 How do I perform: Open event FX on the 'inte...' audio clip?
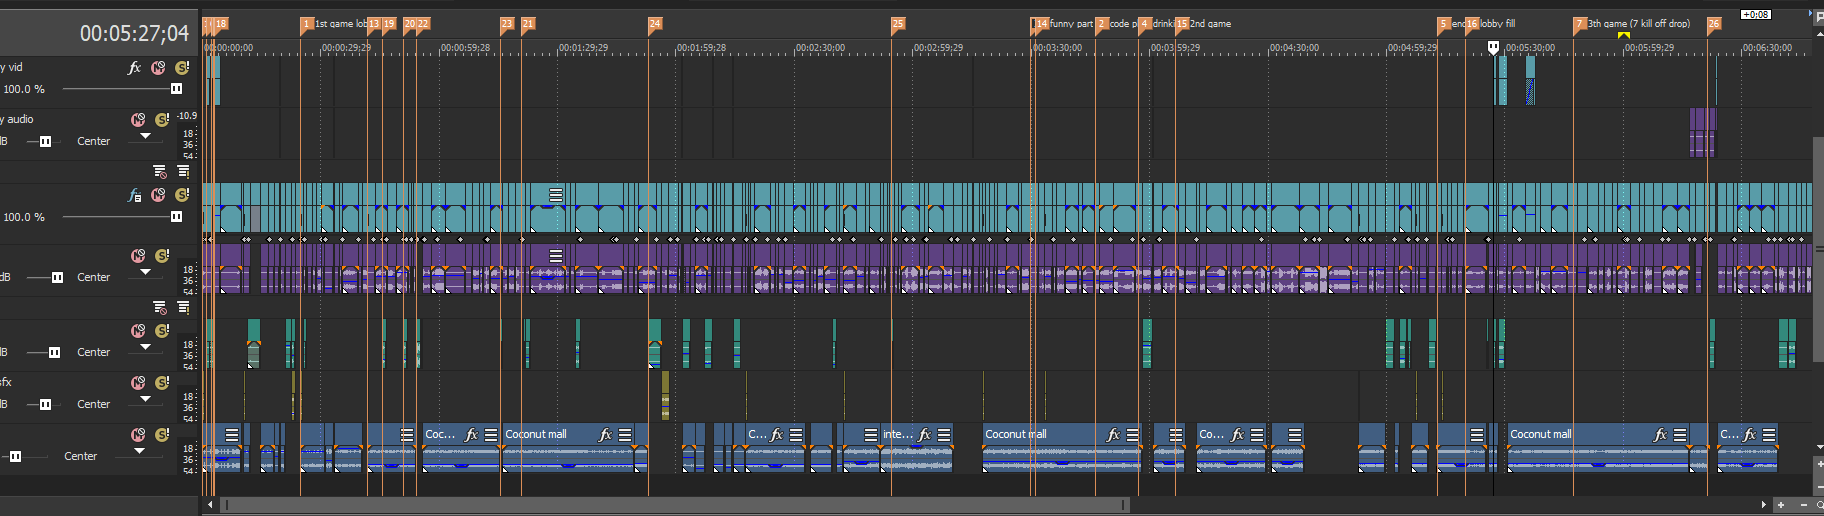925,435
